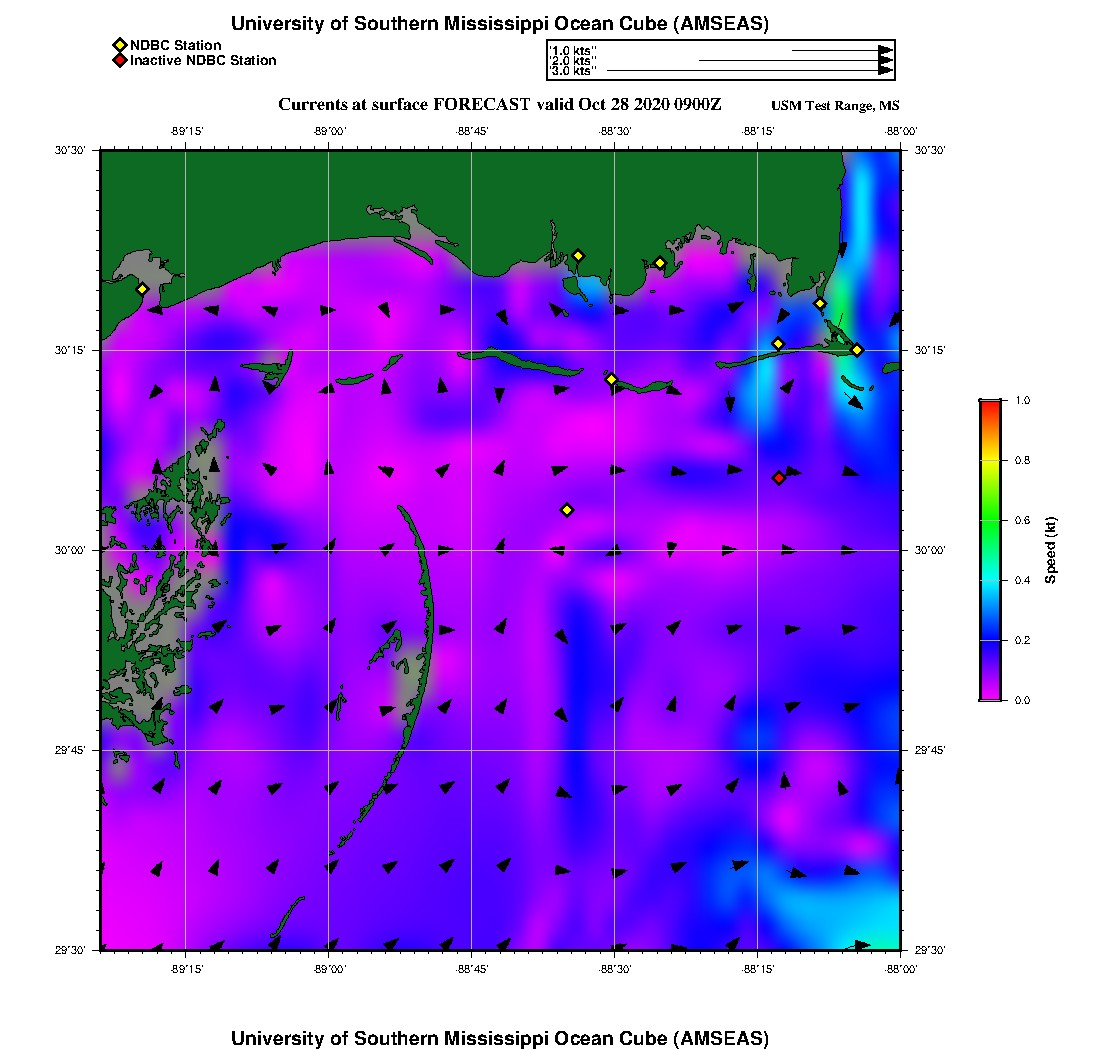This screenshot has width=1100, height=1050.
Task: Click the 1.0 kts arrow in the speed legend
Action: (x=842, y=50)
